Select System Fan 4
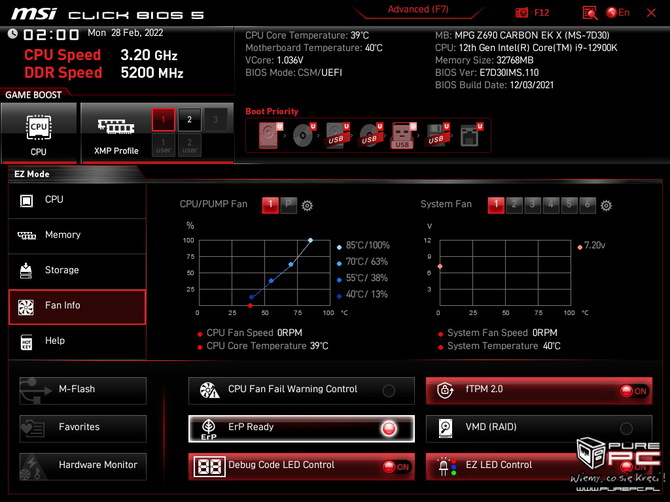The image size is (670, 502). coord(551,205)
